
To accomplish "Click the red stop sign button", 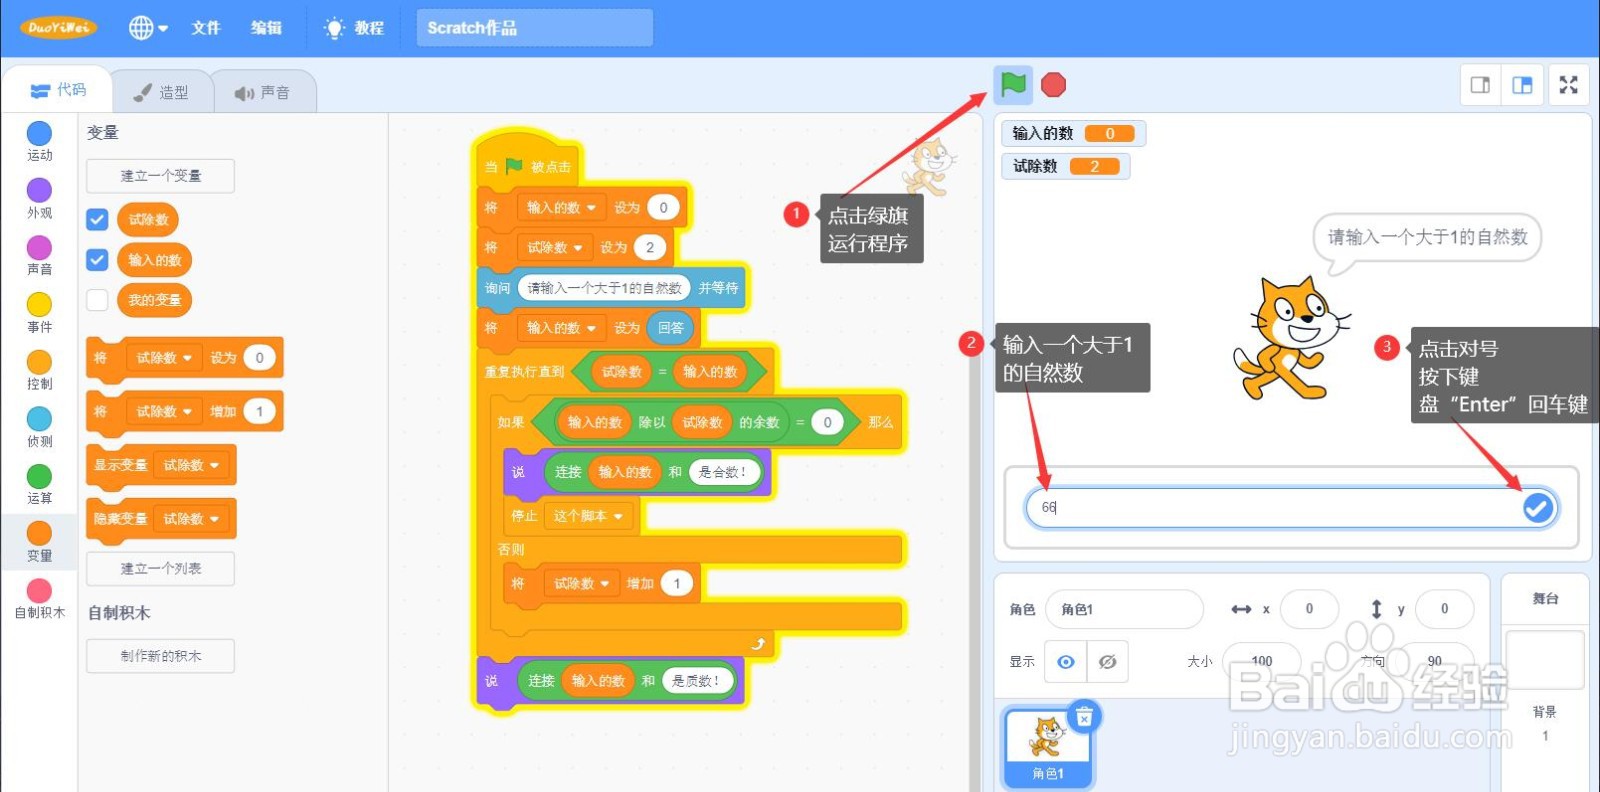I will tap(1053, 85).
